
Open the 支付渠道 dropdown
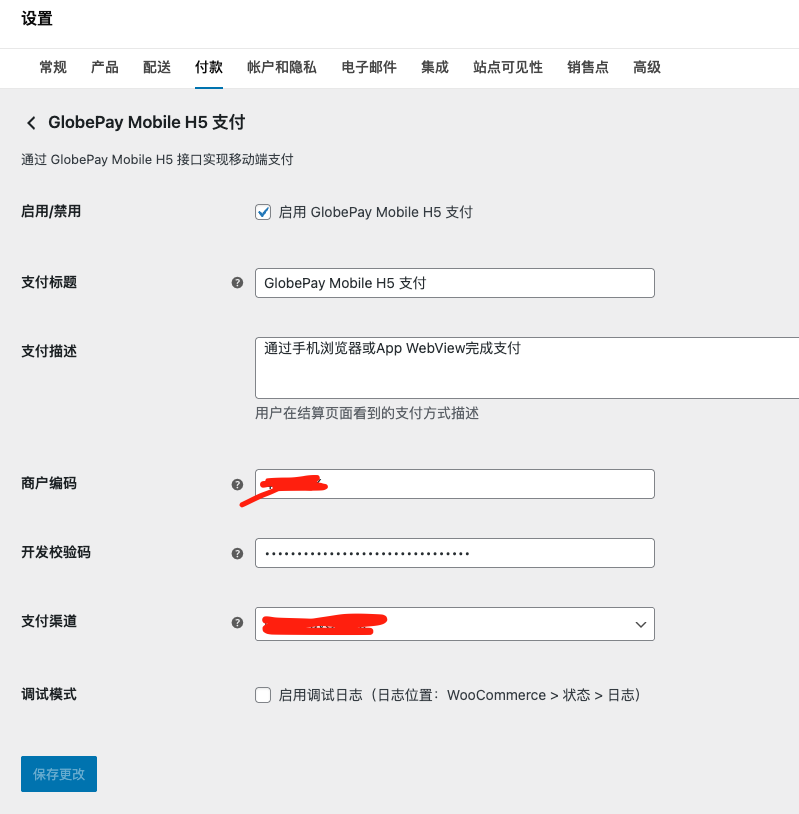click(x=454, y=624)
